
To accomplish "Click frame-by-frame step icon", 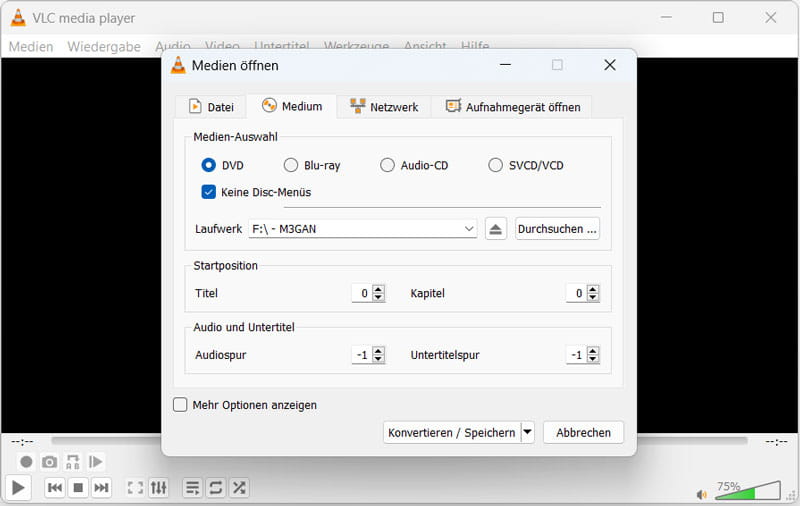I will point(95,462).
